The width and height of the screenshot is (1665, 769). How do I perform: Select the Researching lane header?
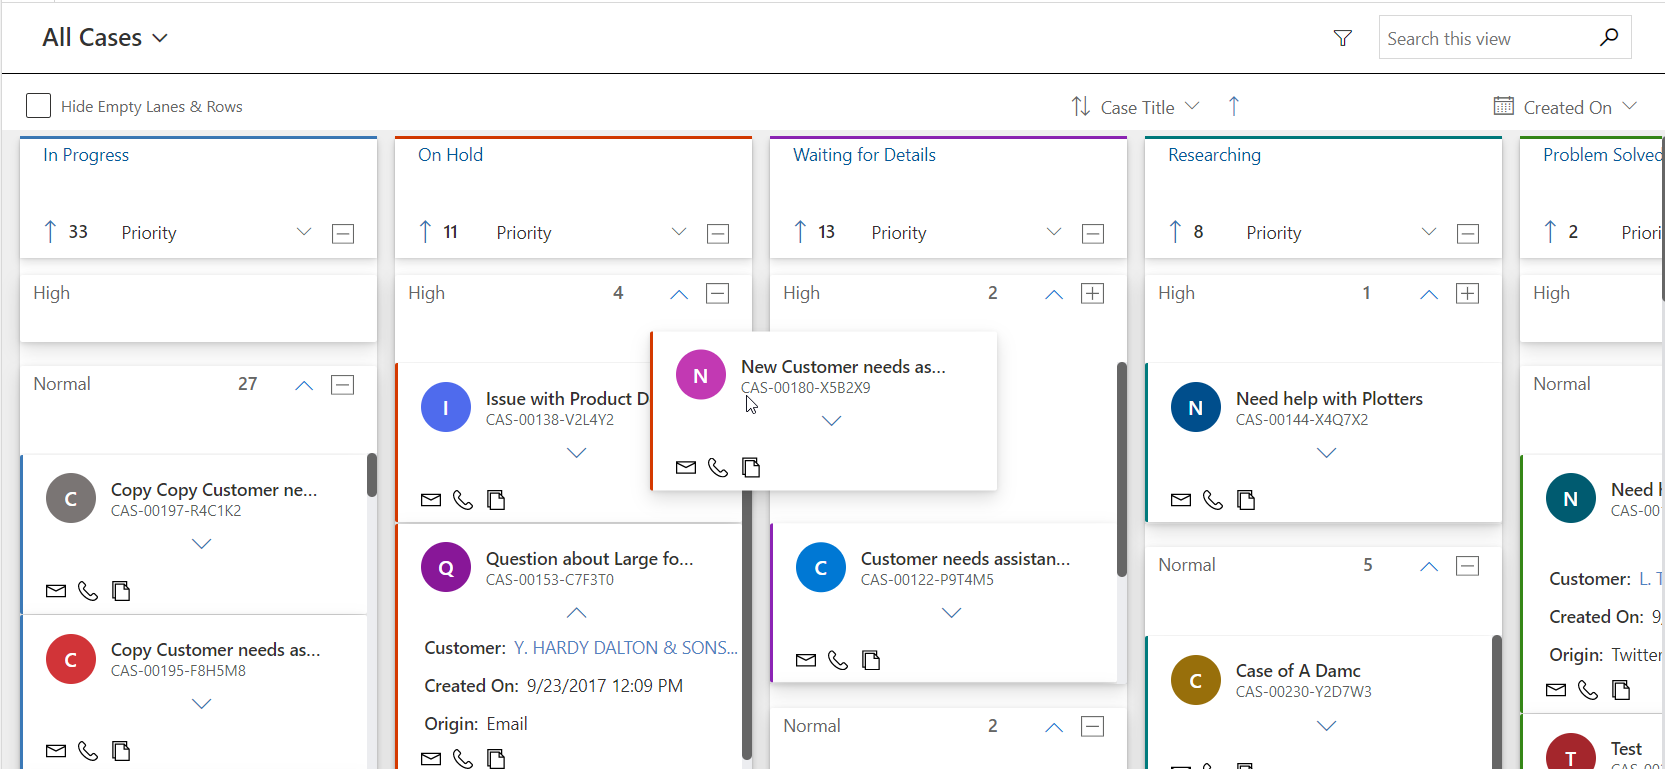point(1214,155)
